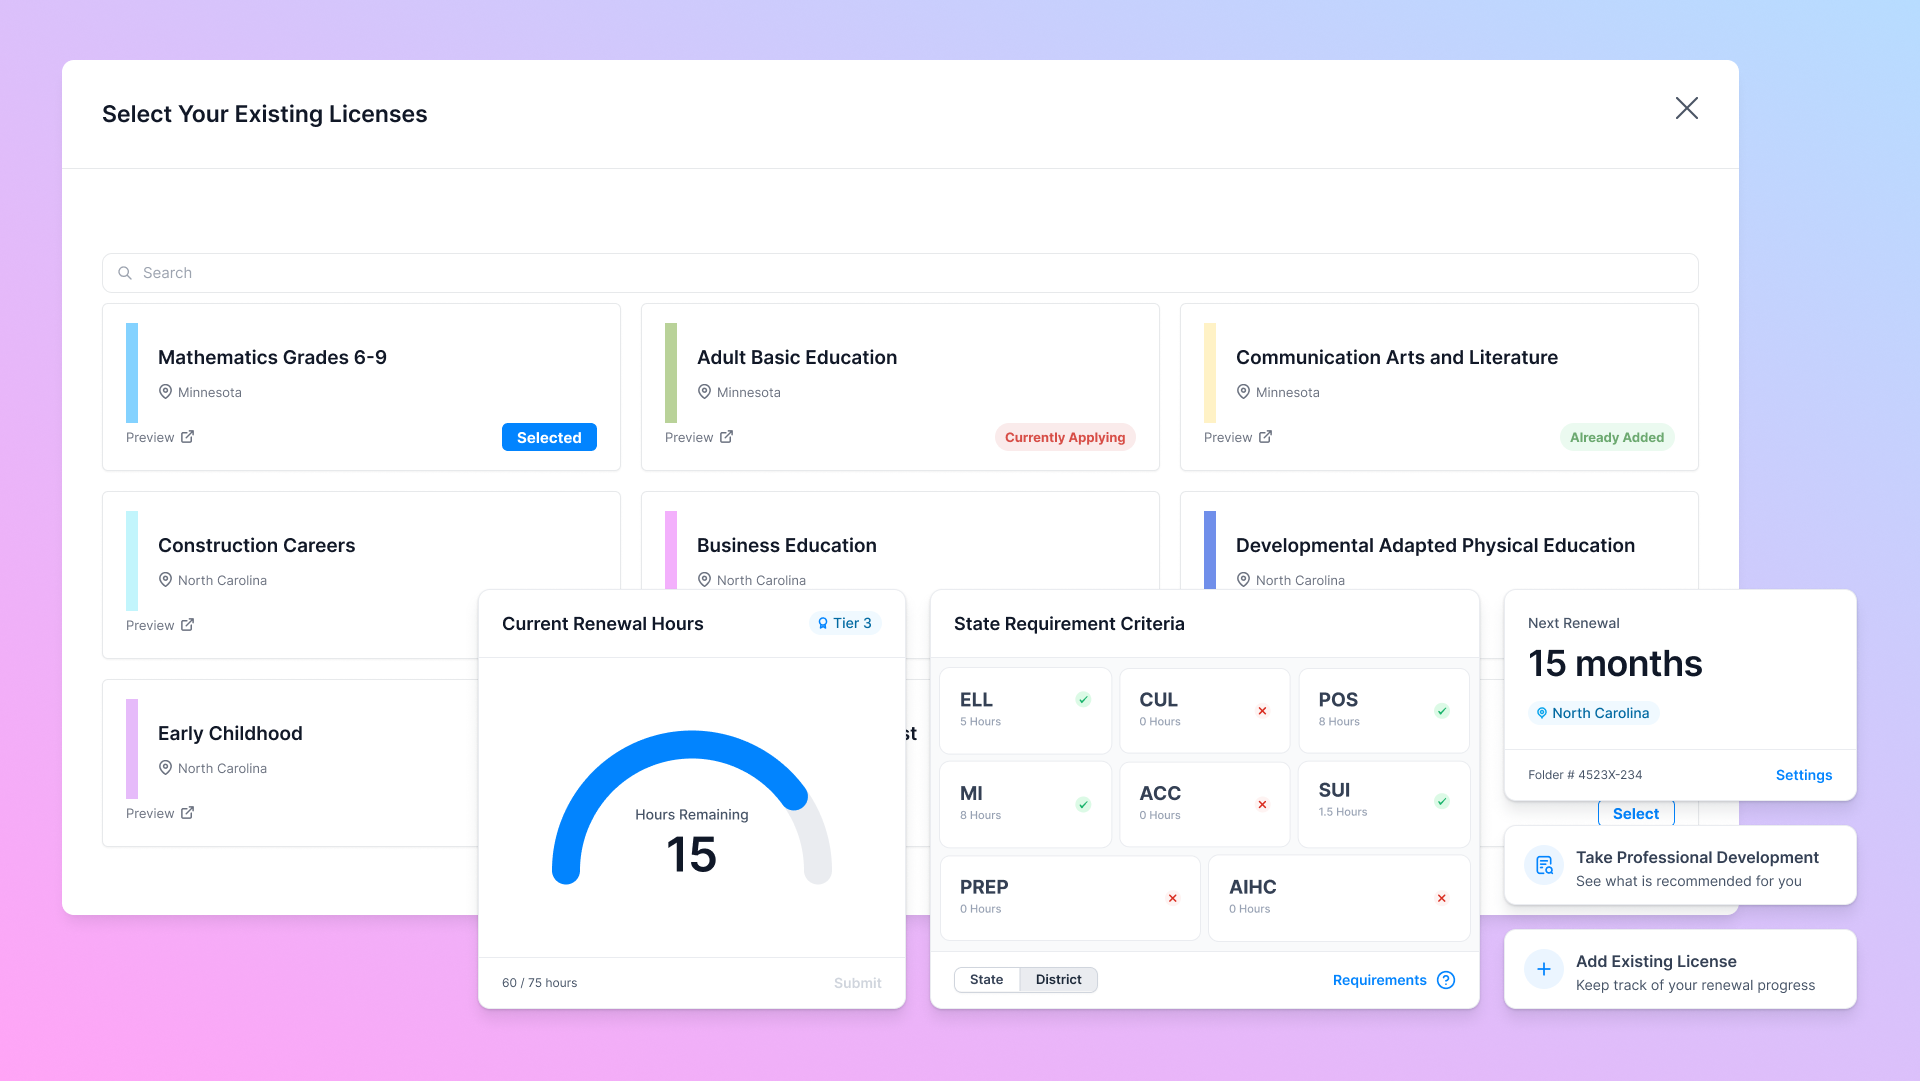
Task: Click the PREP red cross icon
Action: coord(1173,898)
